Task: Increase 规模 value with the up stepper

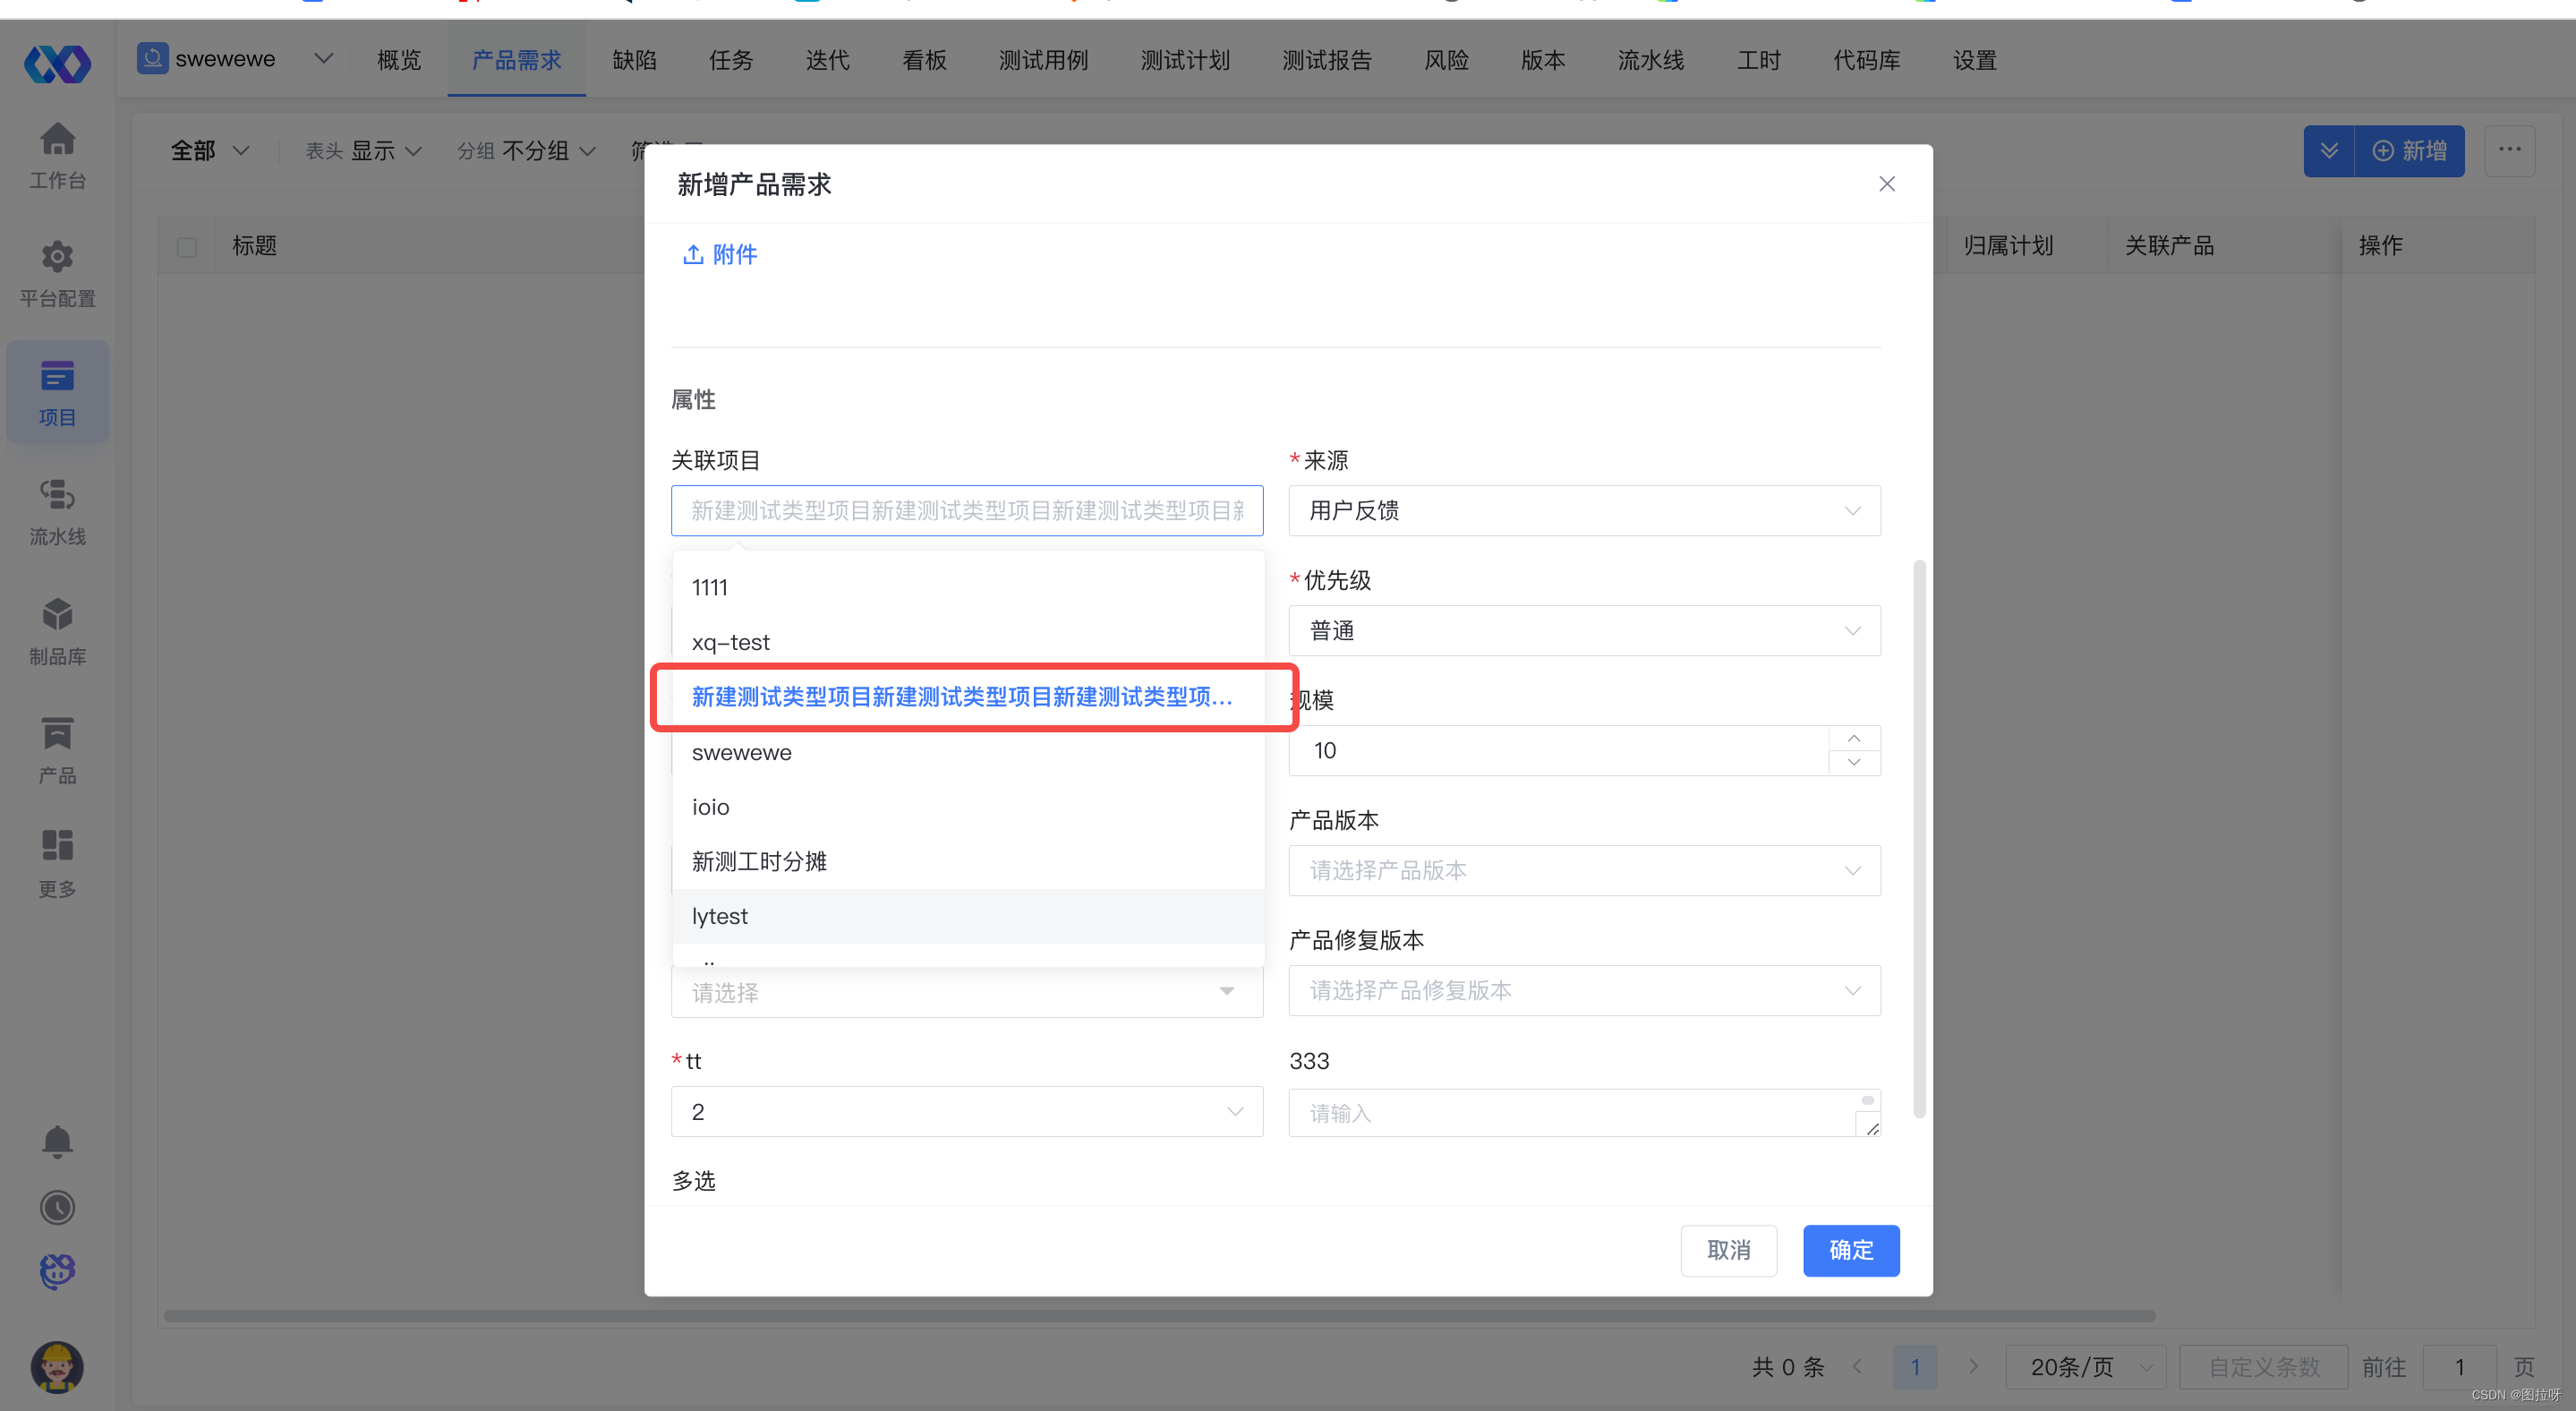Action: tap(1853, 738)
